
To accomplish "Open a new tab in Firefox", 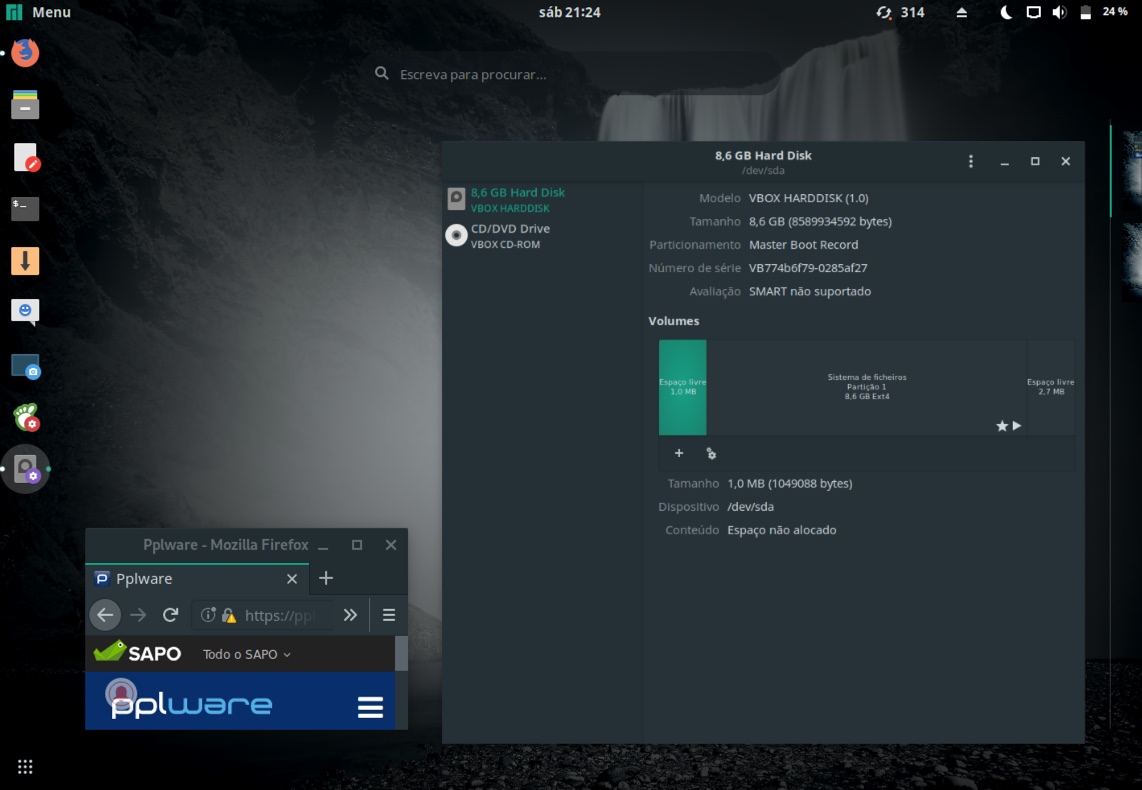I will [326, 578].
